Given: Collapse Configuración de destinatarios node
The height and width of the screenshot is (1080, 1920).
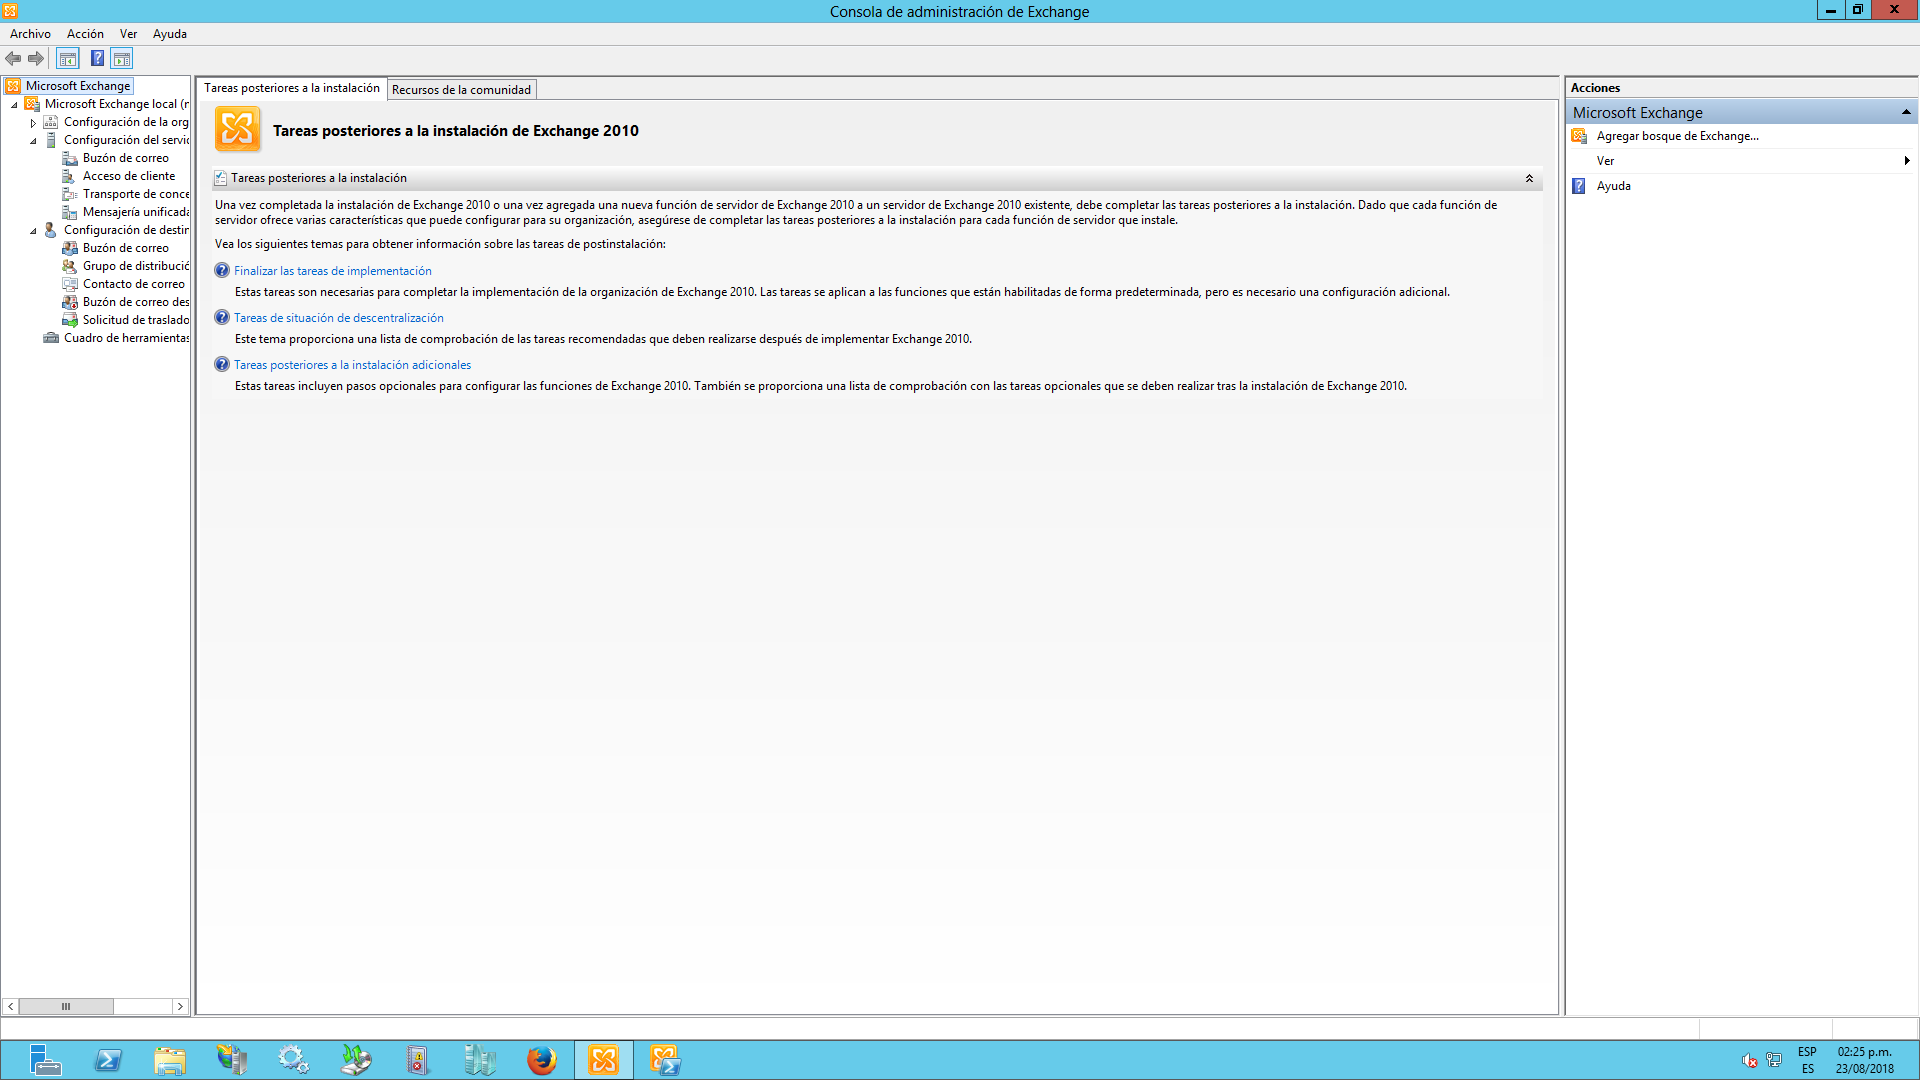Looking at the screenshot, I should tap(33, 230).
